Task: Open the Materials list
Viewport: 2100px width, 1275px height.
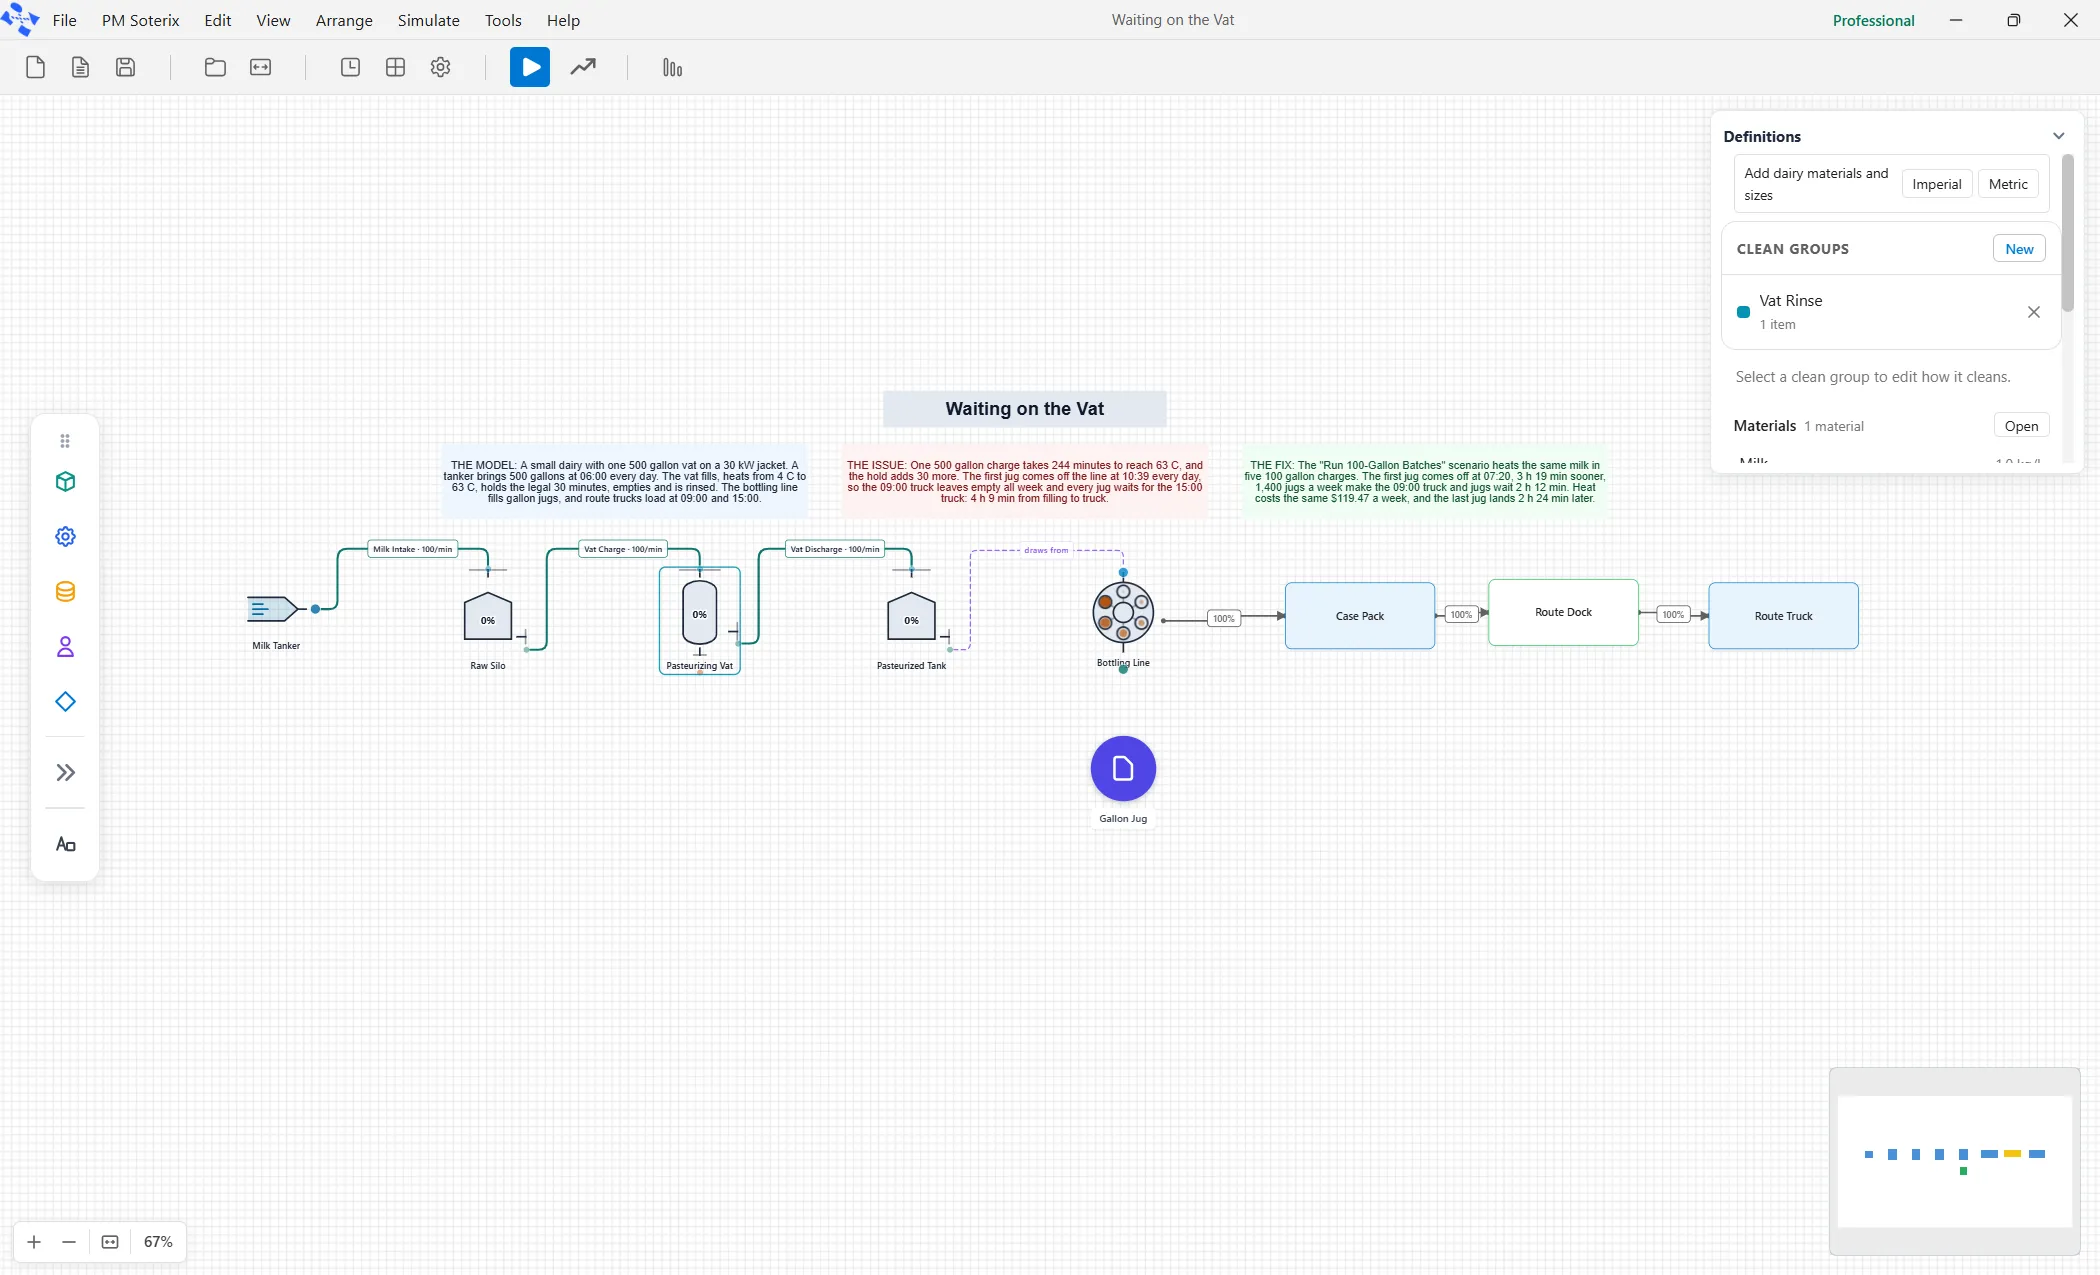Action: pos(2021,426)
